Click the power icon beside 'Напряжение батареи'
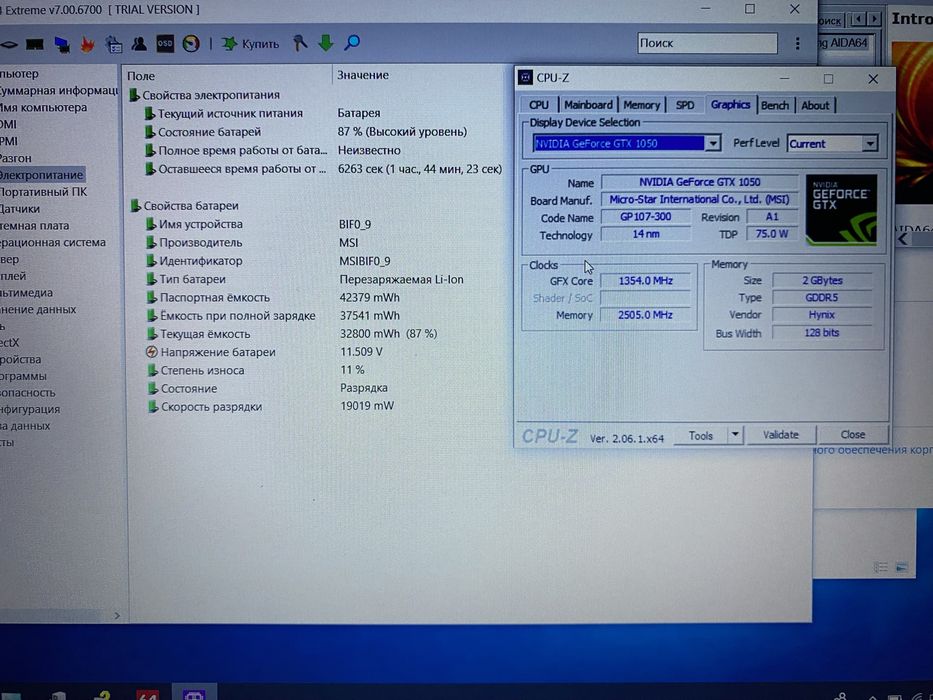933x700 pixels. pyautogui.click(x=152, y=352)
